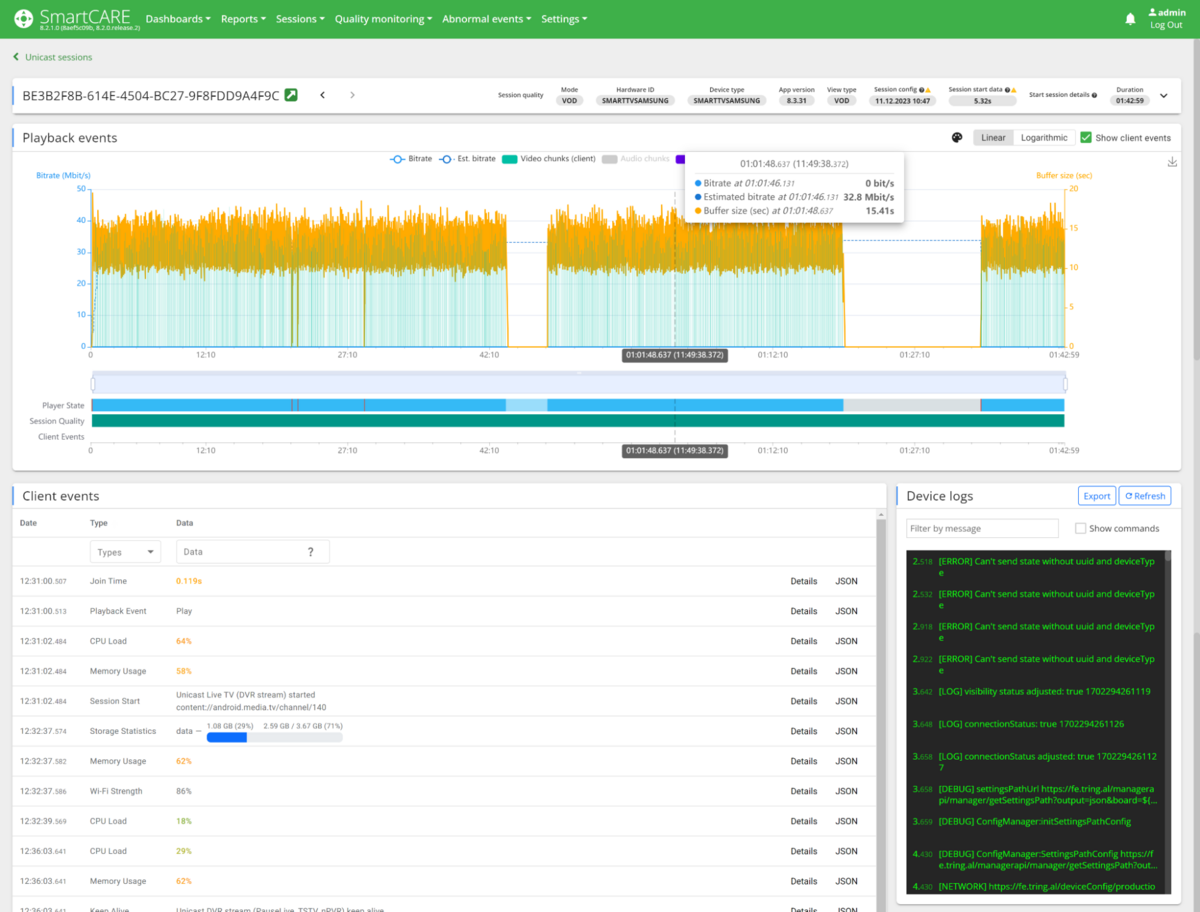Screen dimensions: 1200x912
Task: Switch to Logarithmic scale
Action: tap(1043, 138)
